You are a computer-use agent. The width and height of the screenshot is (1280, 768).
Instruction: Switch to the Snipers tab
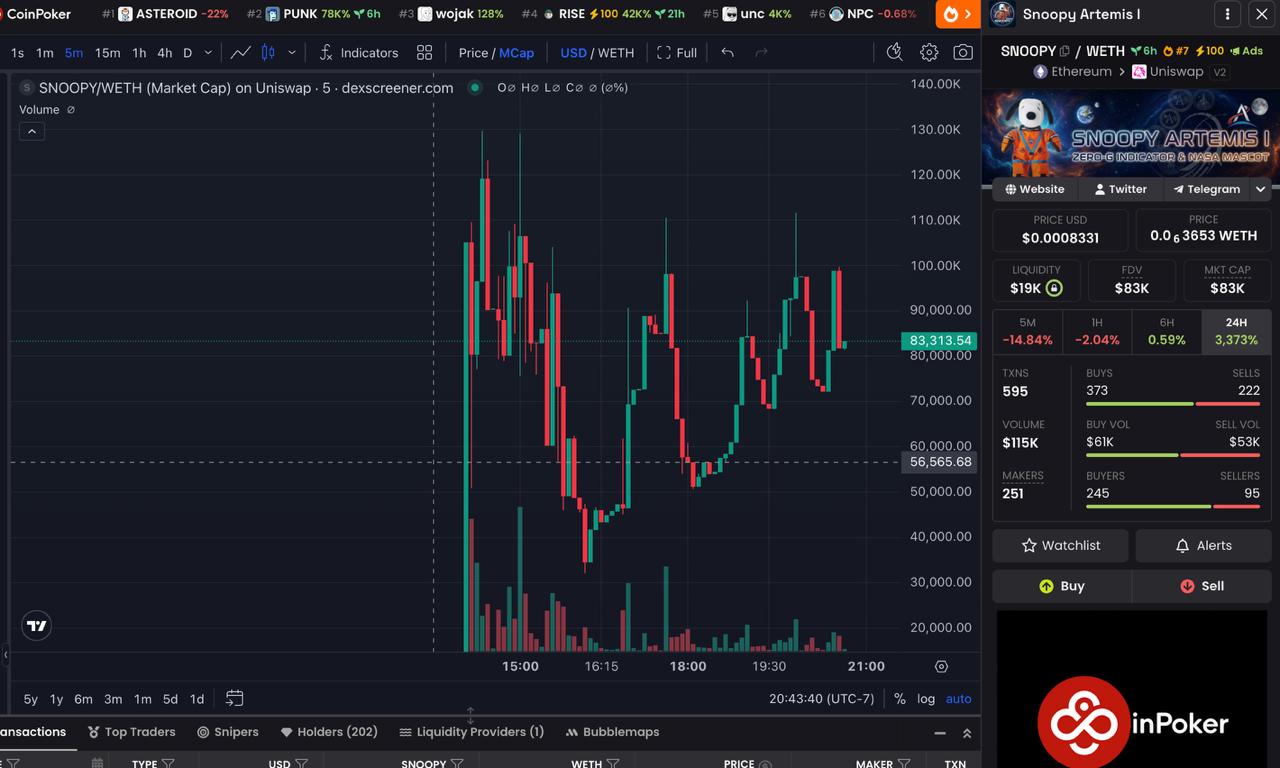(x=228, y=732)
